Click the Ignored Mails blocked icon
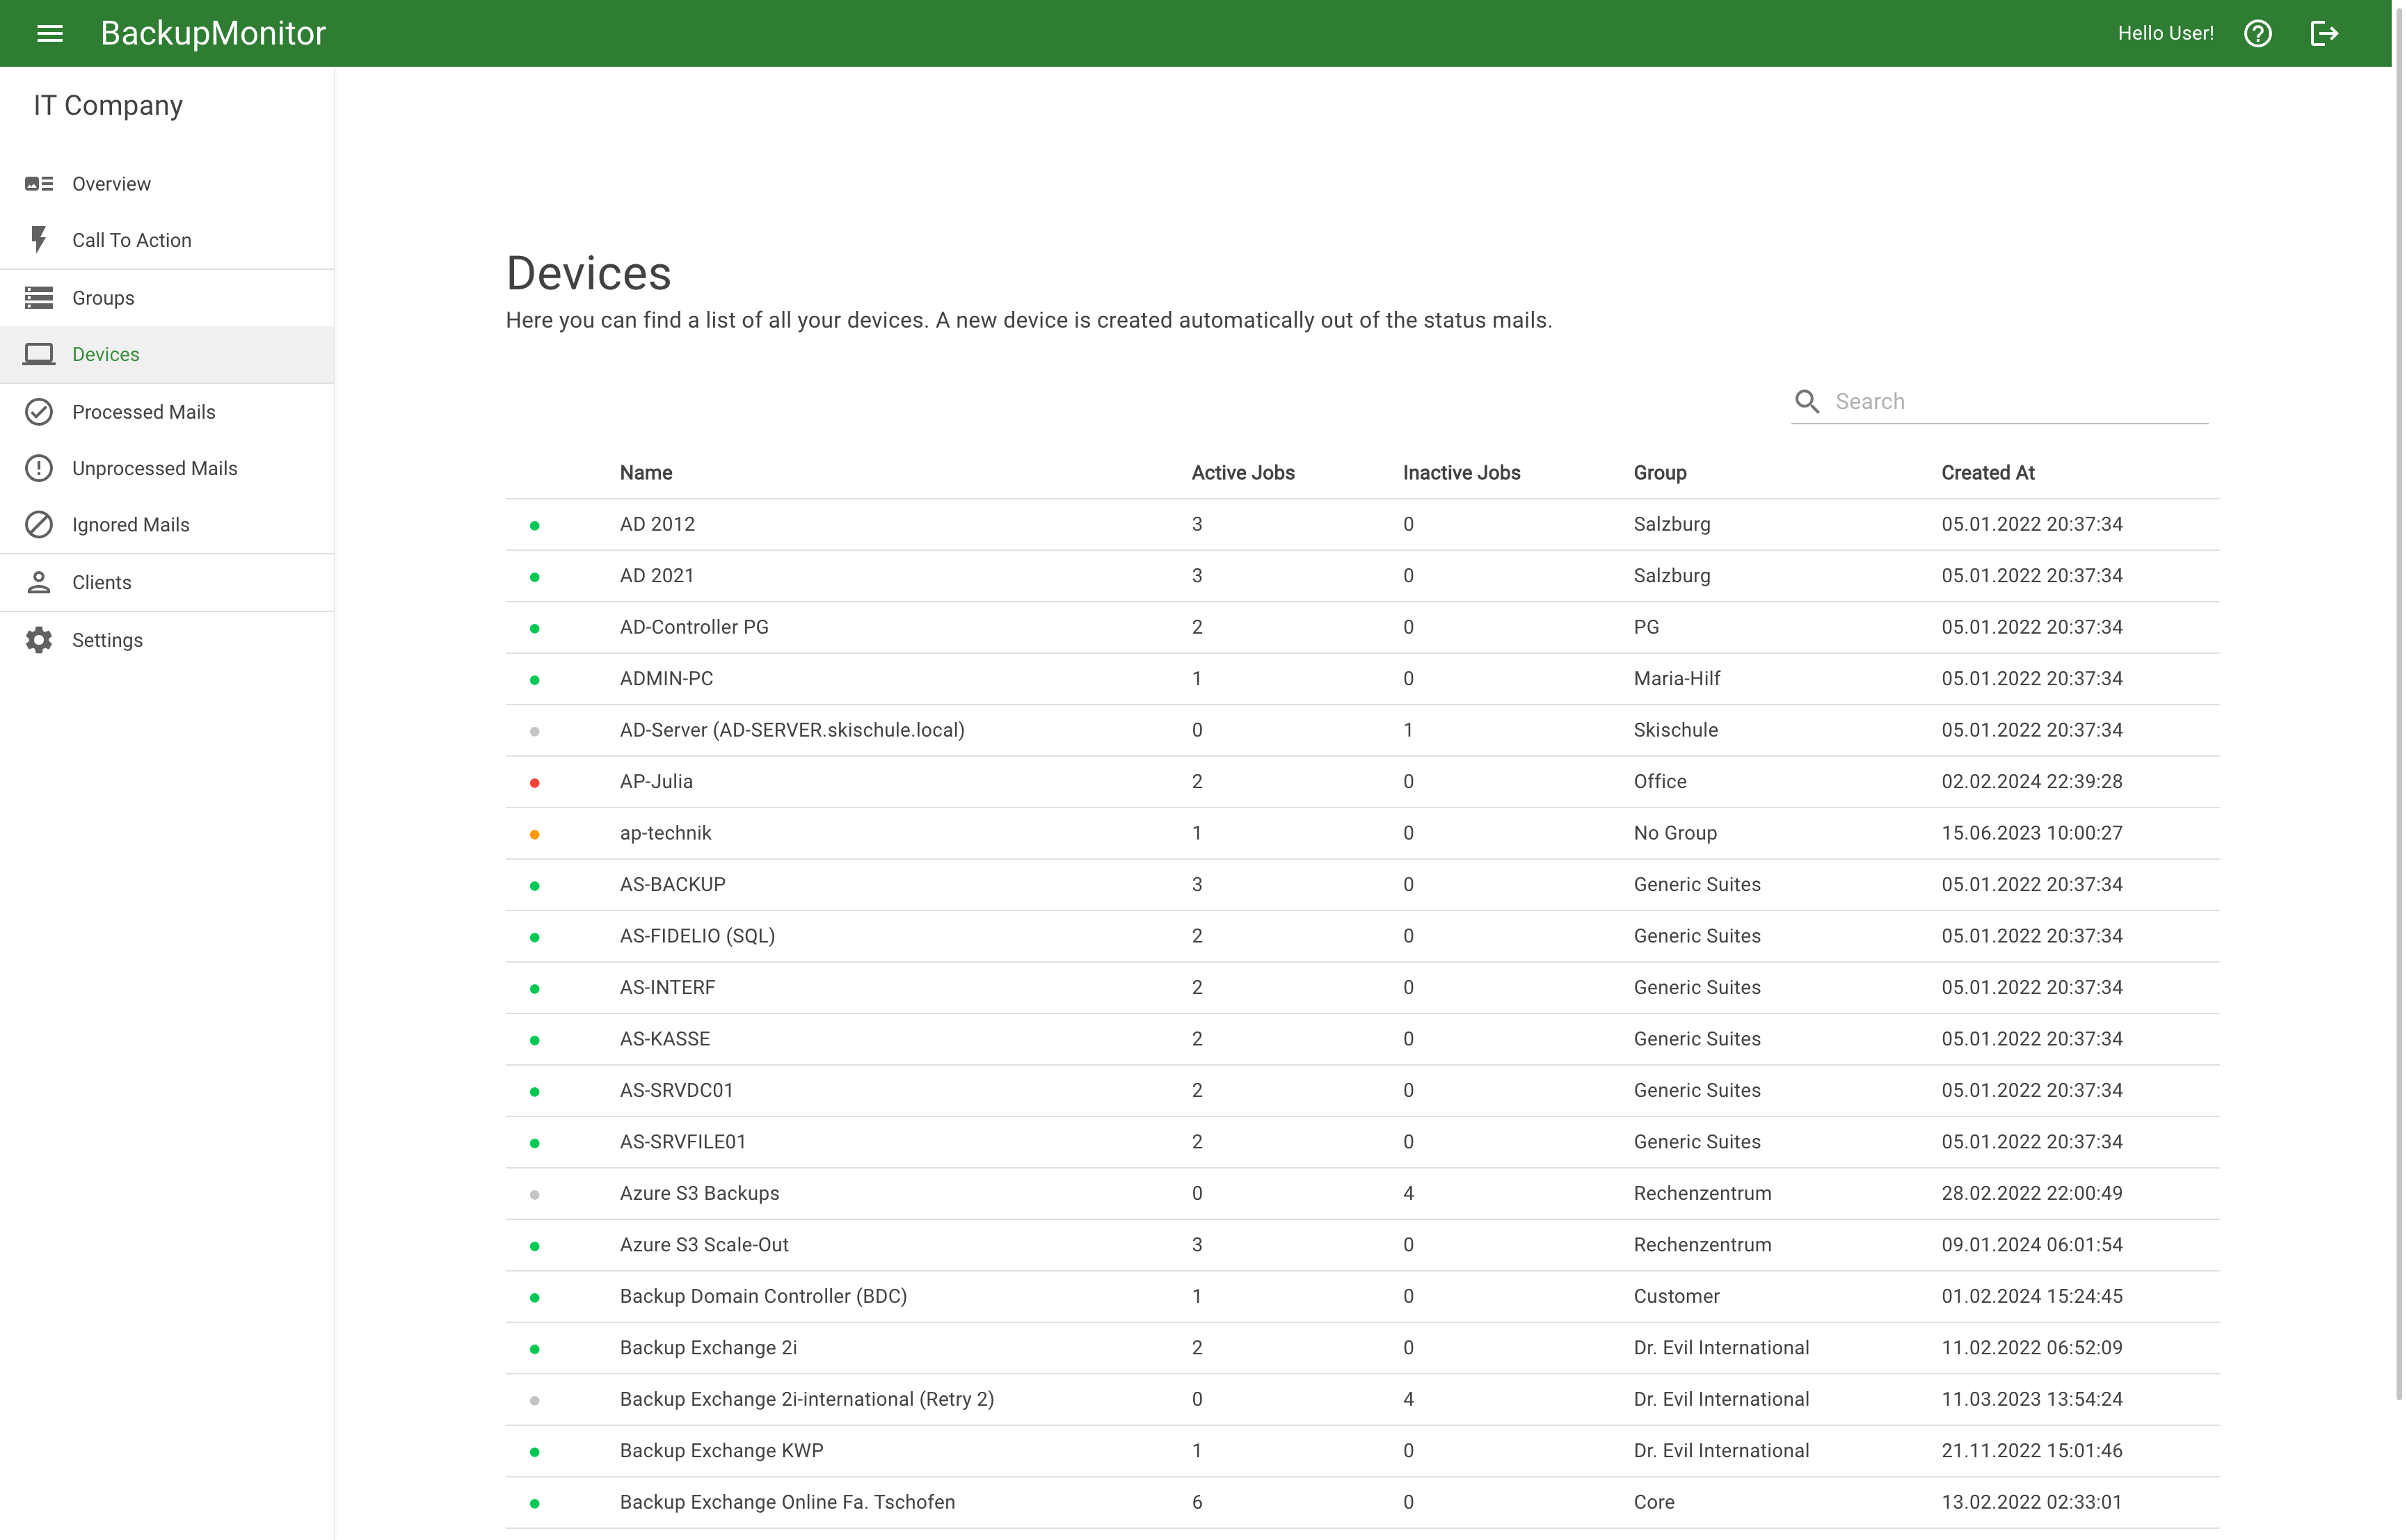 [39, 525]
